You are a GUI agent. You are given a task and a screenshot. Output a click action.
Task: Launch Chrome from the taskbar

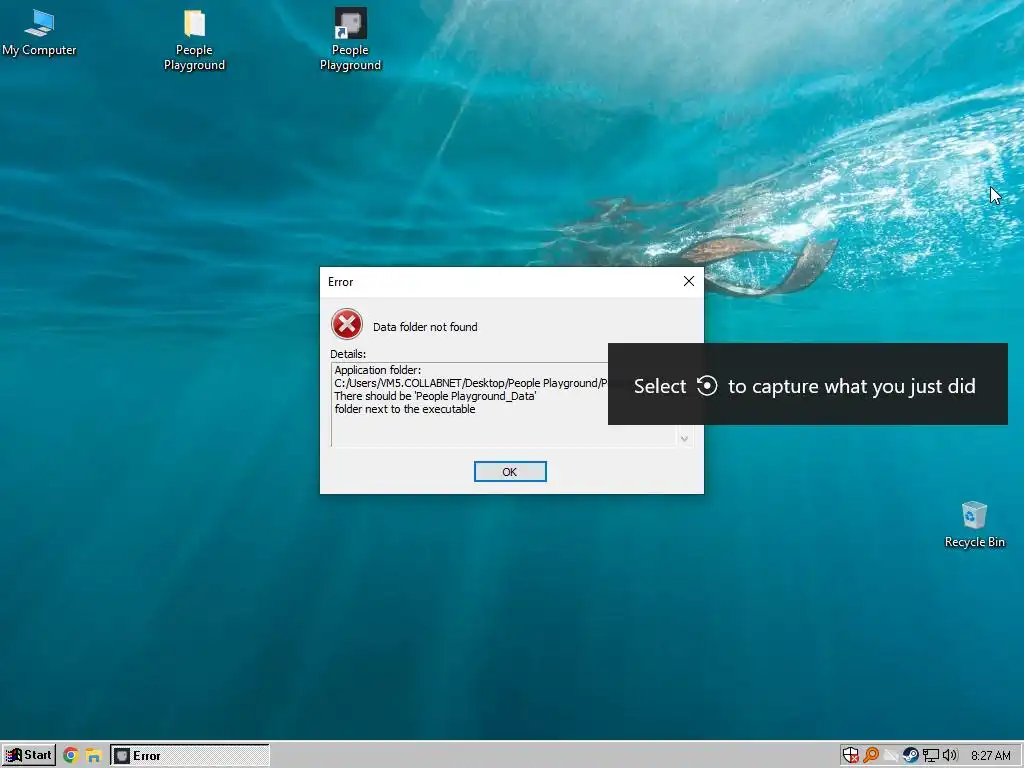point(71,756)
